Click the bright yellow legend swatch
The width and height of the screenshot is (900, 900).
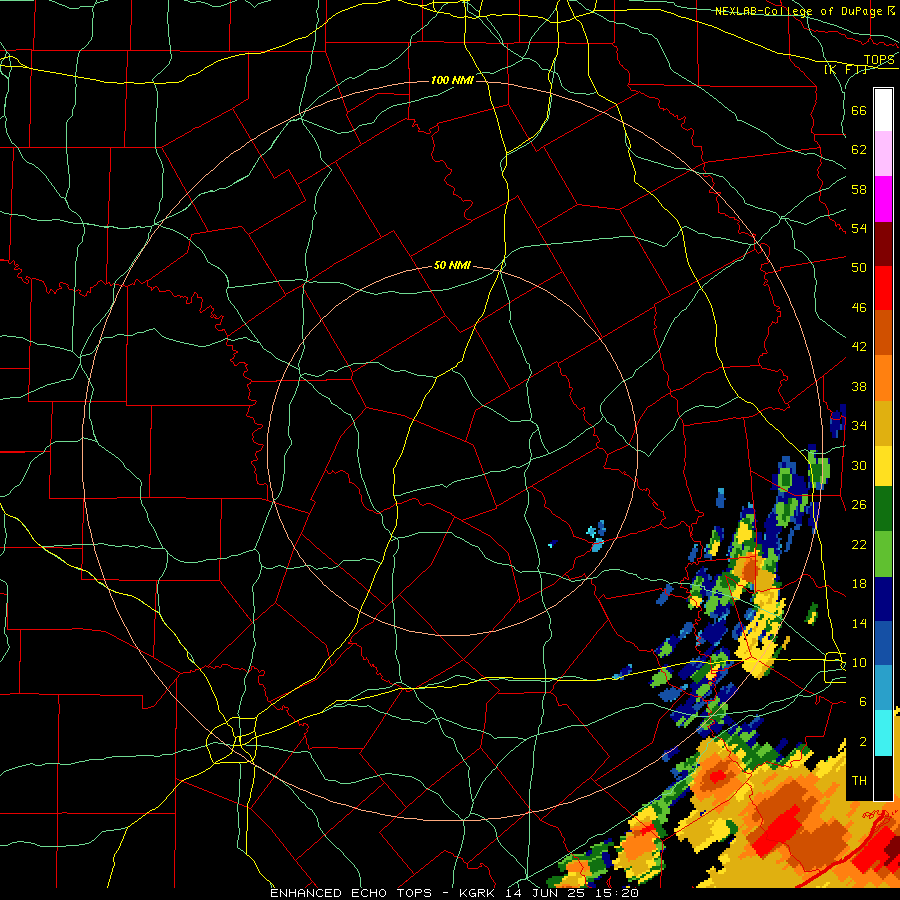(883, 465)
